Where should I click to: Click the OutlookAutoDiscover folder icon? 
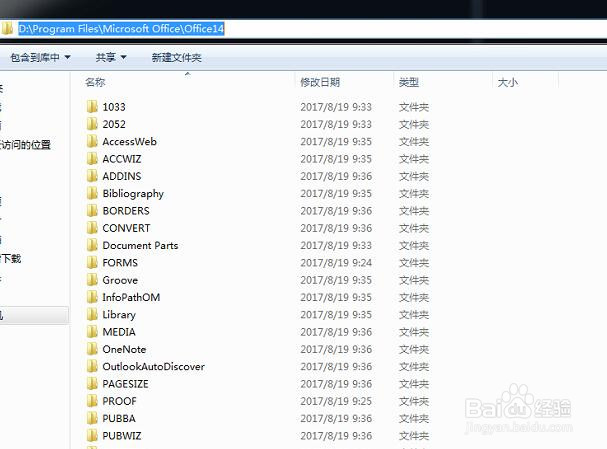point(92,366)
